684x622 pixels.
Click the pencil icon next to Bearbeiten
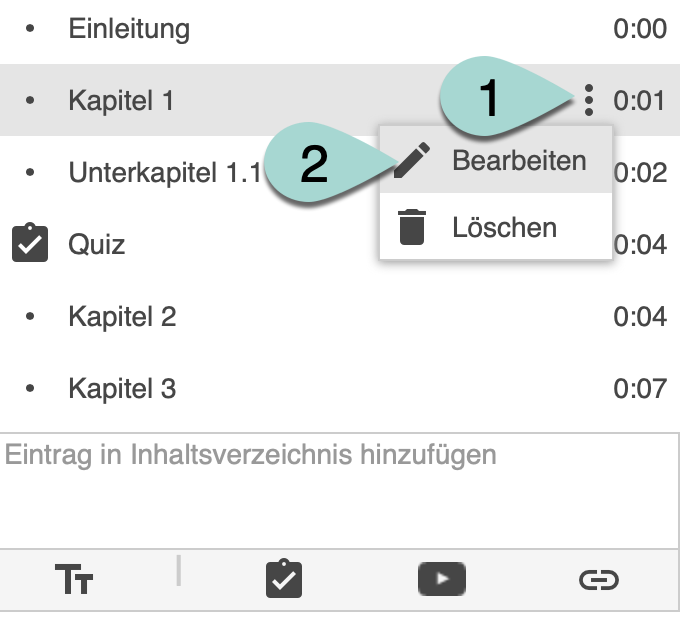pyautogui.click(x=412, y=161)
